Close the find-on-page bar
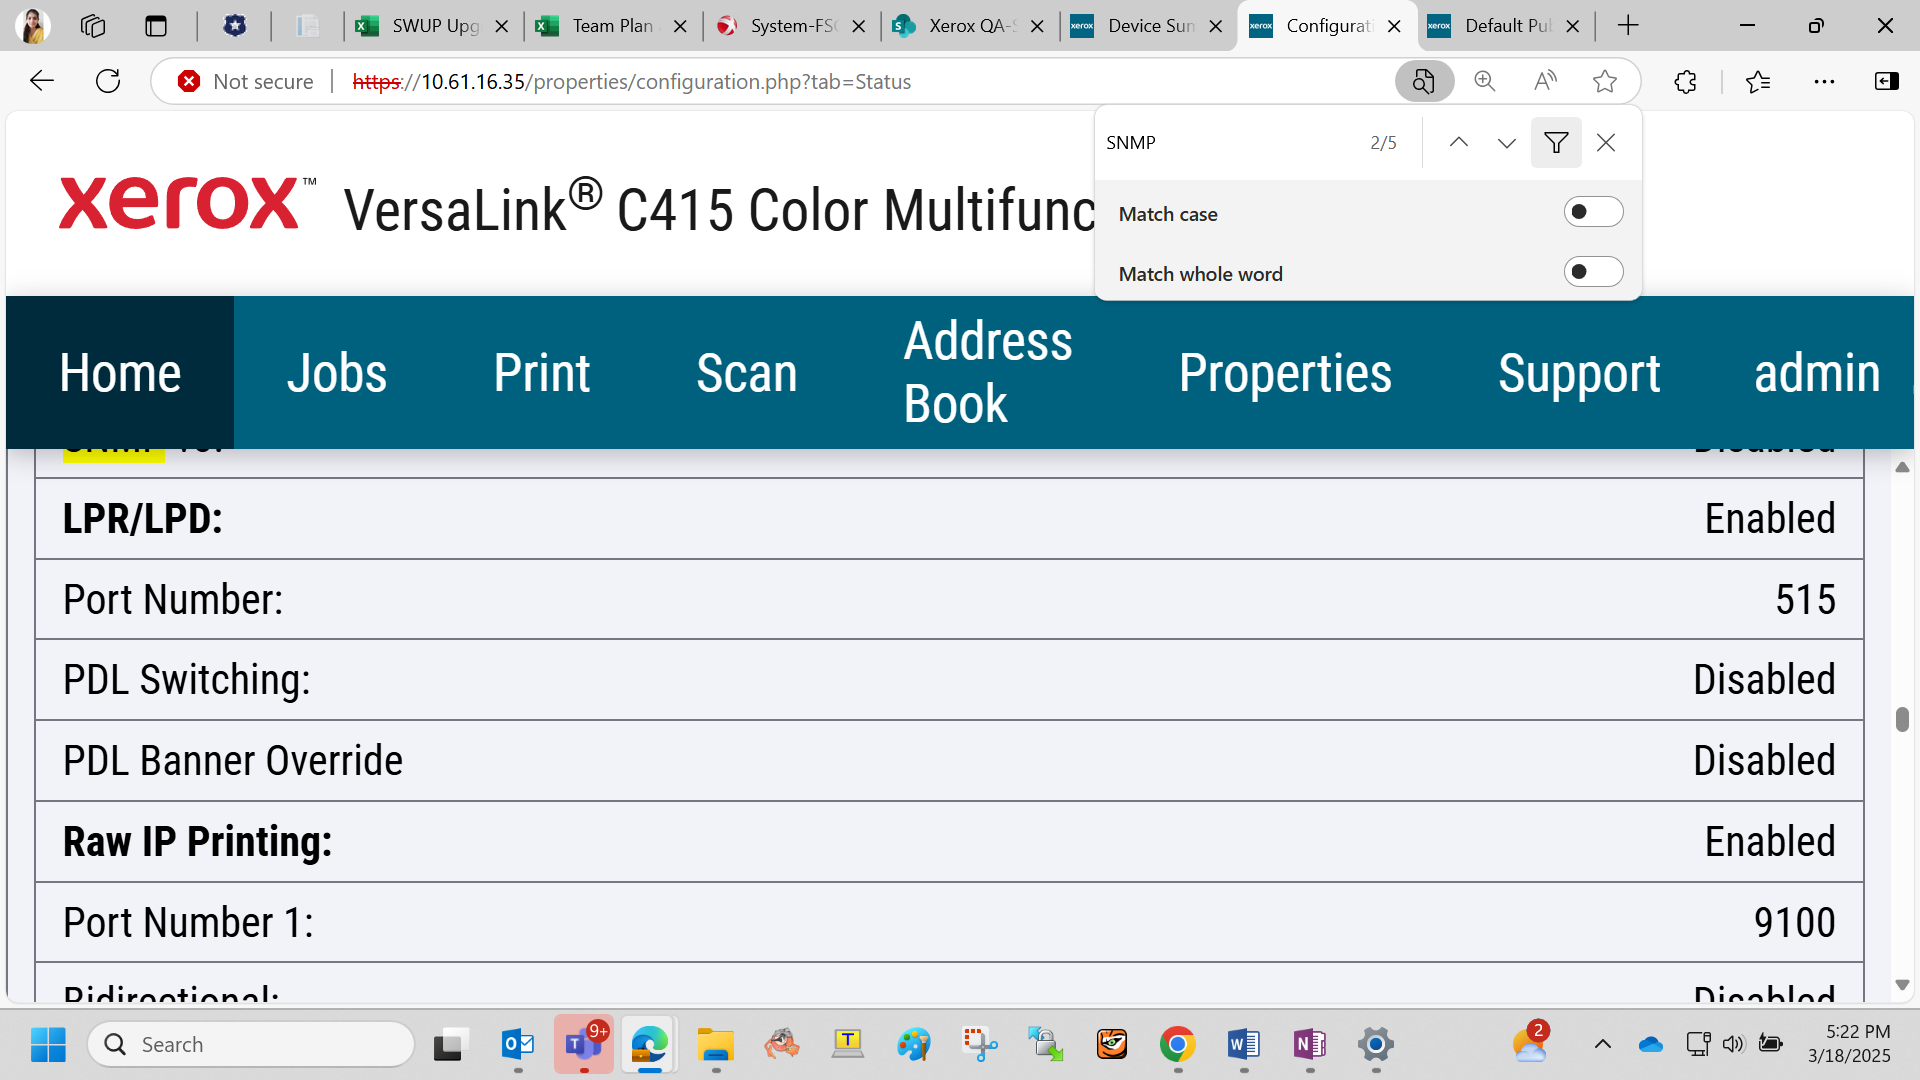 [x=1606, y=142]
